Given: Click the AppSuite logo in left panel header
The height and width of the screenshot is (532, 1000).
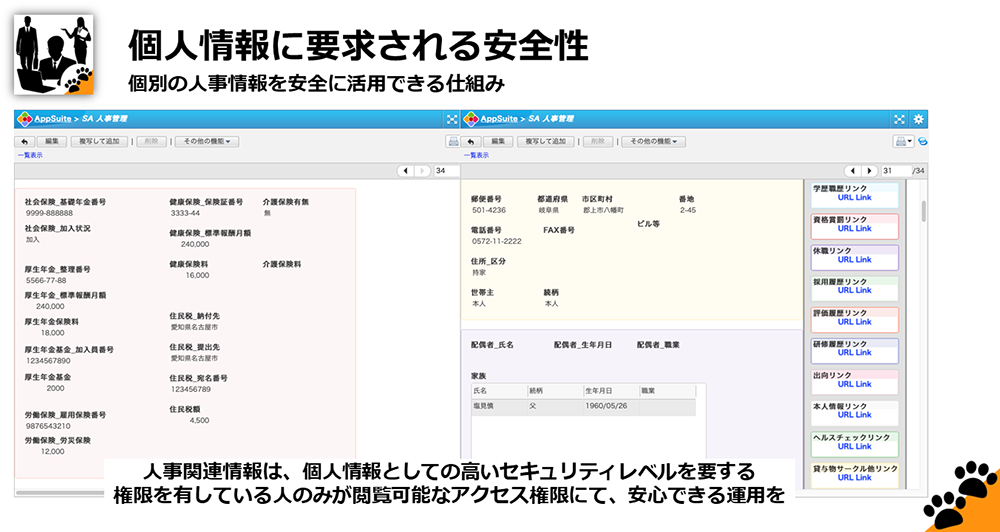Looking at the screenshot, I should 23,118.
